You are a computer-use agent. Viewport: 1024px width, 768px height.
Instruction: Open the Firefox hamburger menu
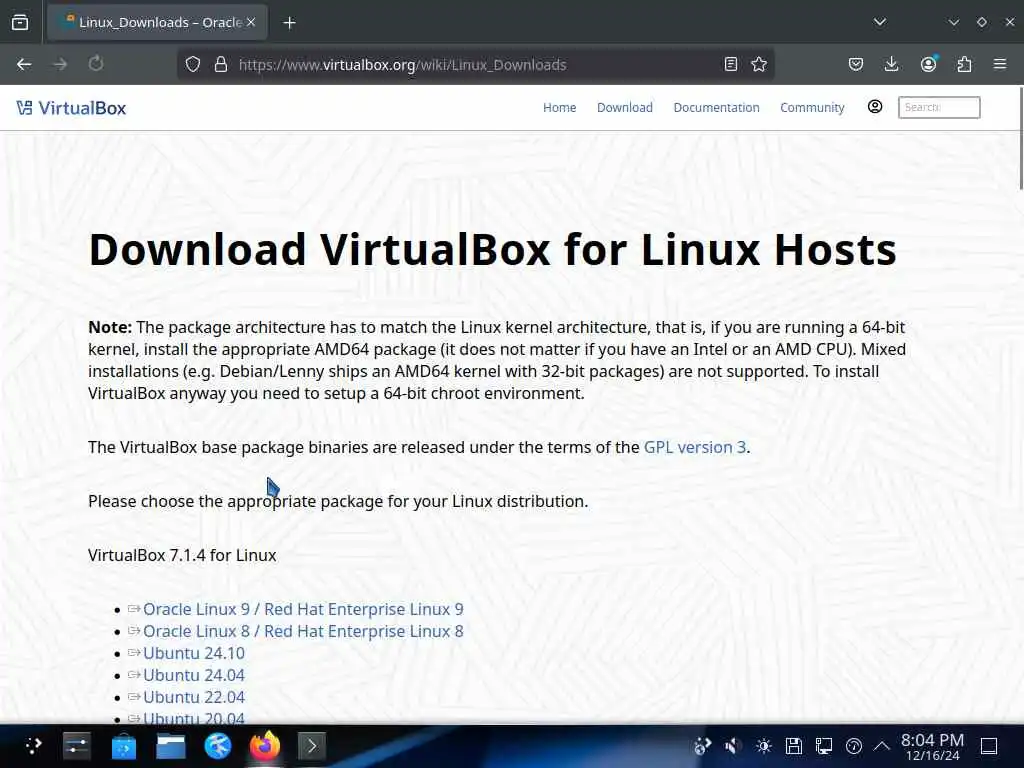(1000, 64)
